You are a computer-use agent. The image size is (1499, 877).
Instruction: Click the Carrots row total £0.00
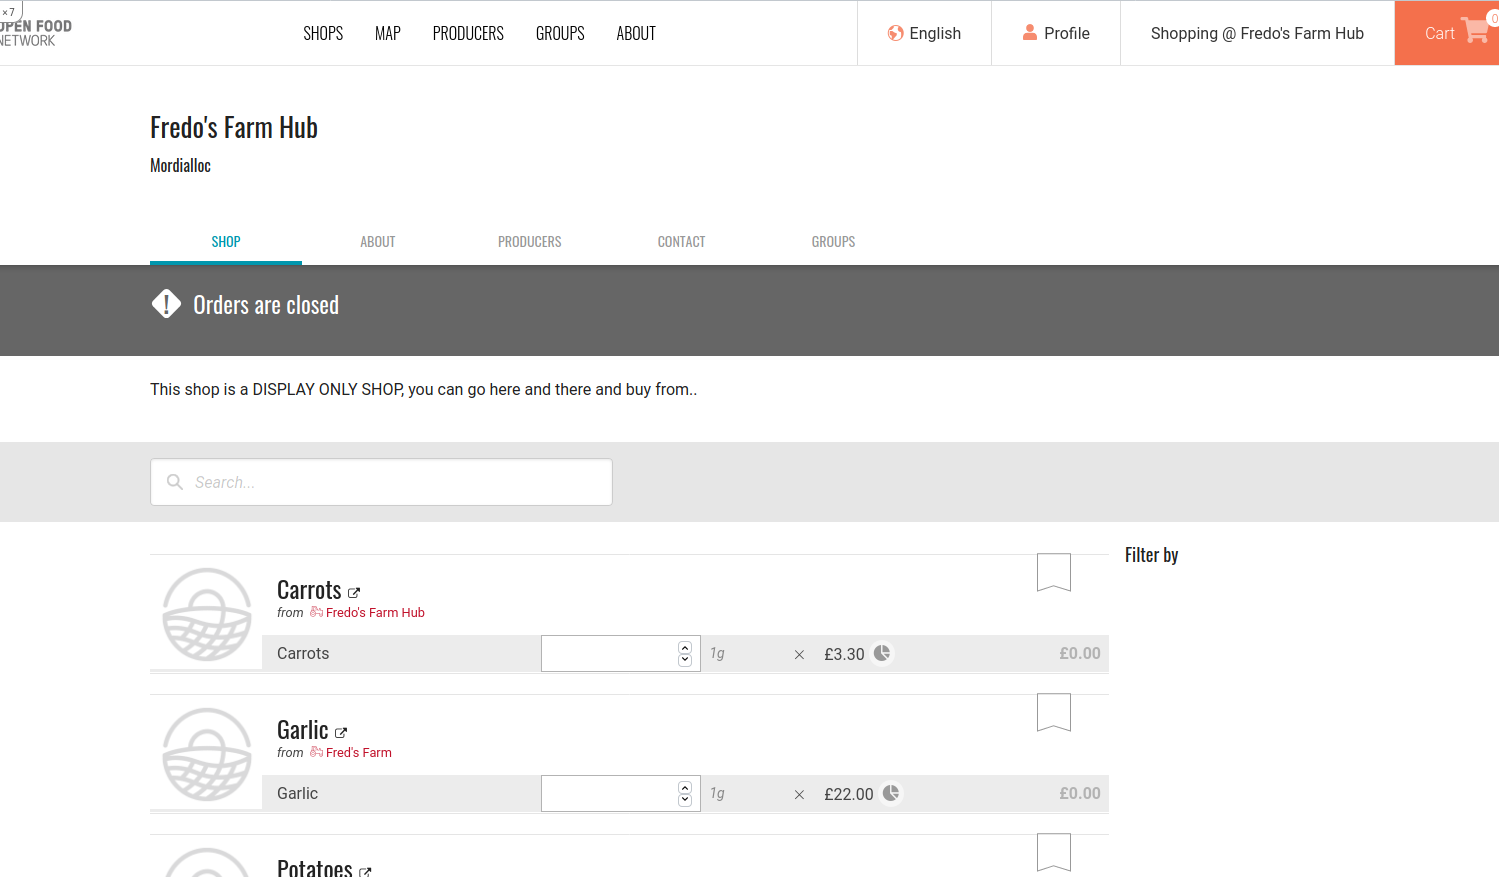tap(1080, 653)
